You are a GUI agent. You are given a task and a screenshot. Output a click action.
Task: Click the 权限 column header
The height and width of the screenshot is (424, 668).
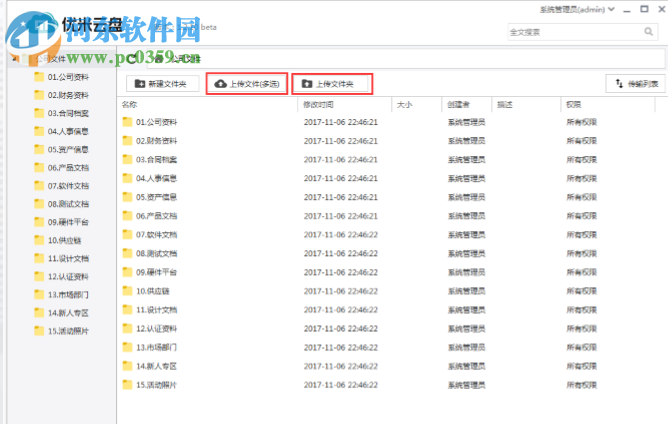pos(573,104)
